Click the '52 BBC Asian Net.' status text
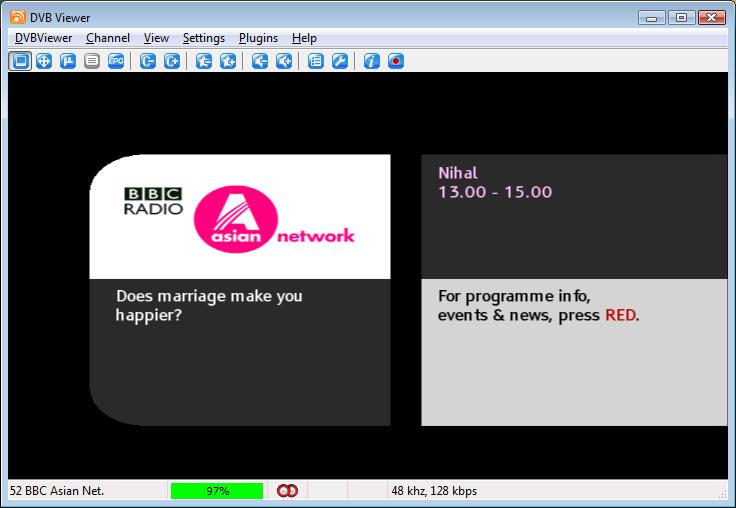The width and height of the screenshot is (736, 508). click(57, 491)
